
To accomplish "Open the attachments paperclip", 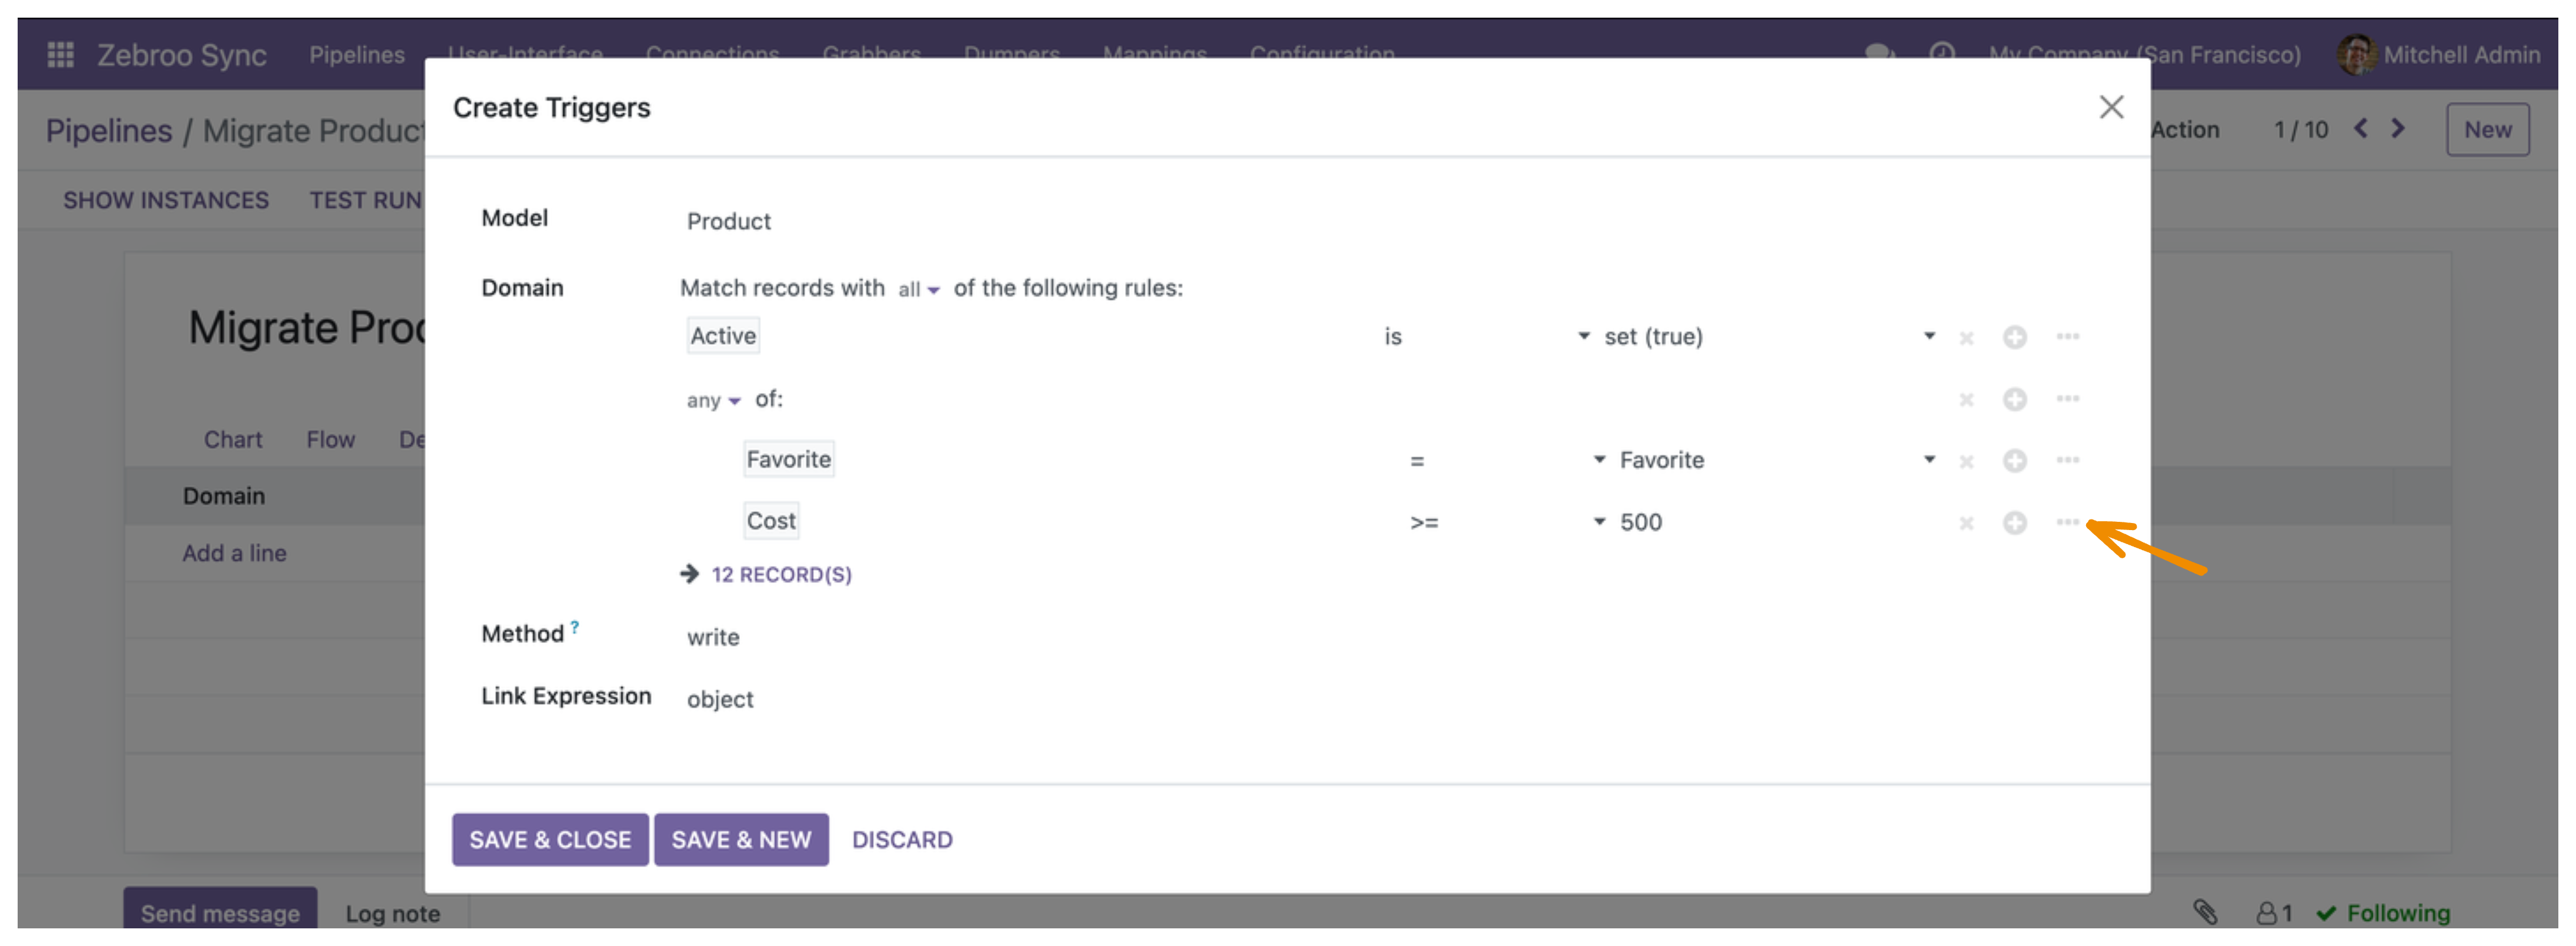I will pyautogui.click(x=2205, y=912).
